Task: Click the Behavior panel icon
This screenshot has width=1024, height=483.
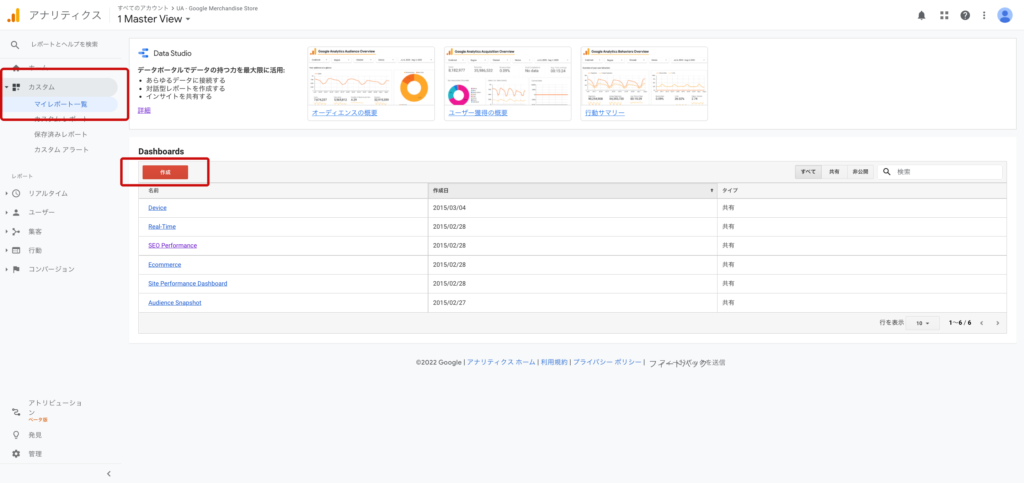Action: click(16, 250)
